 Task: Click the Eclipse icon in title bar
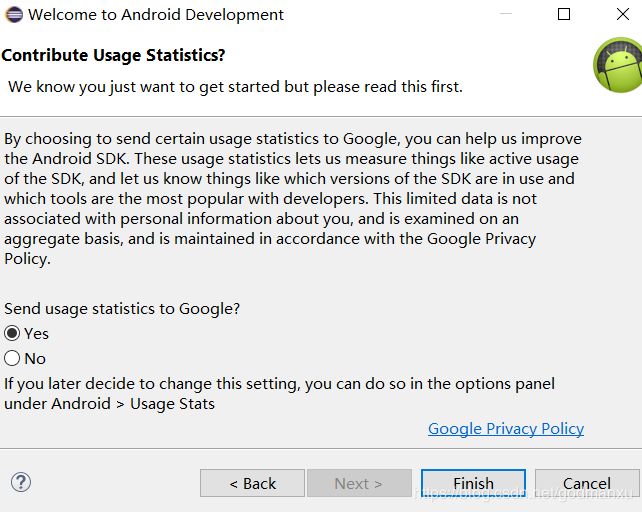14,15
